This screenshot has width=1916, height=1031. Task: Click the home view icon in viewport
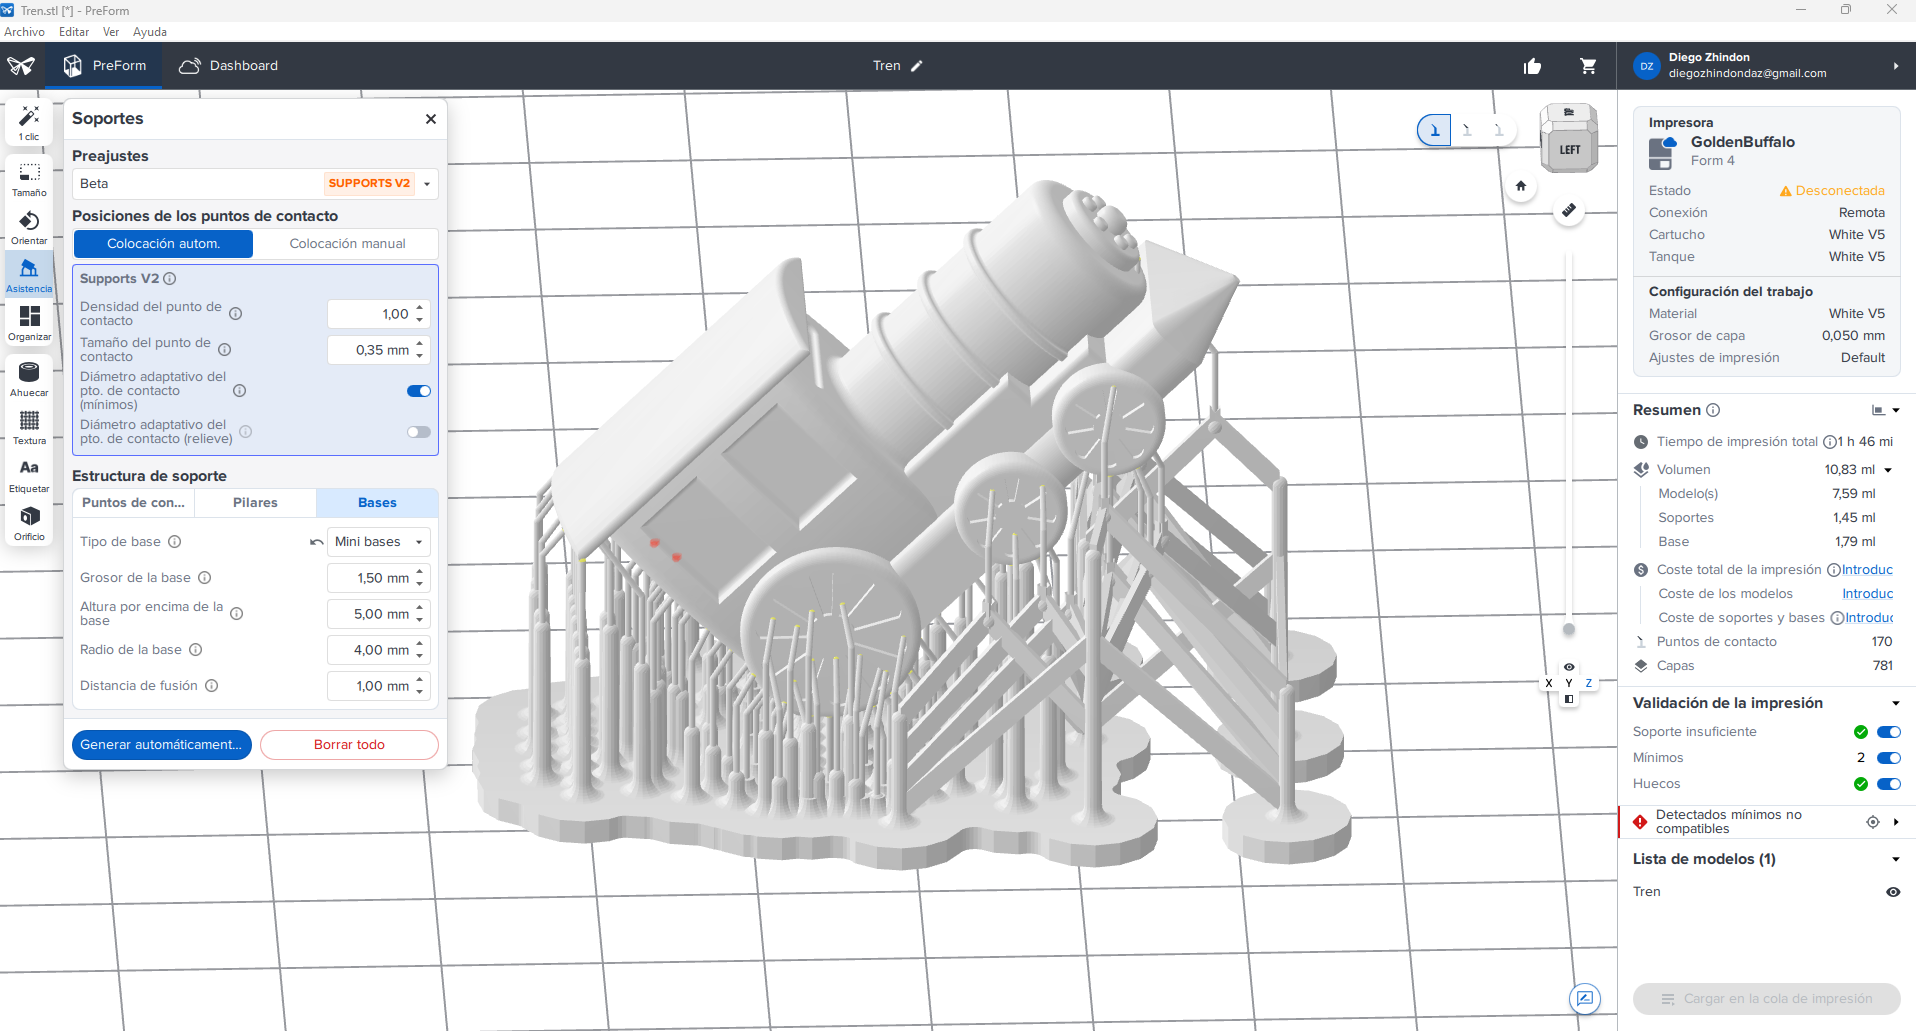click(1521, 186)
